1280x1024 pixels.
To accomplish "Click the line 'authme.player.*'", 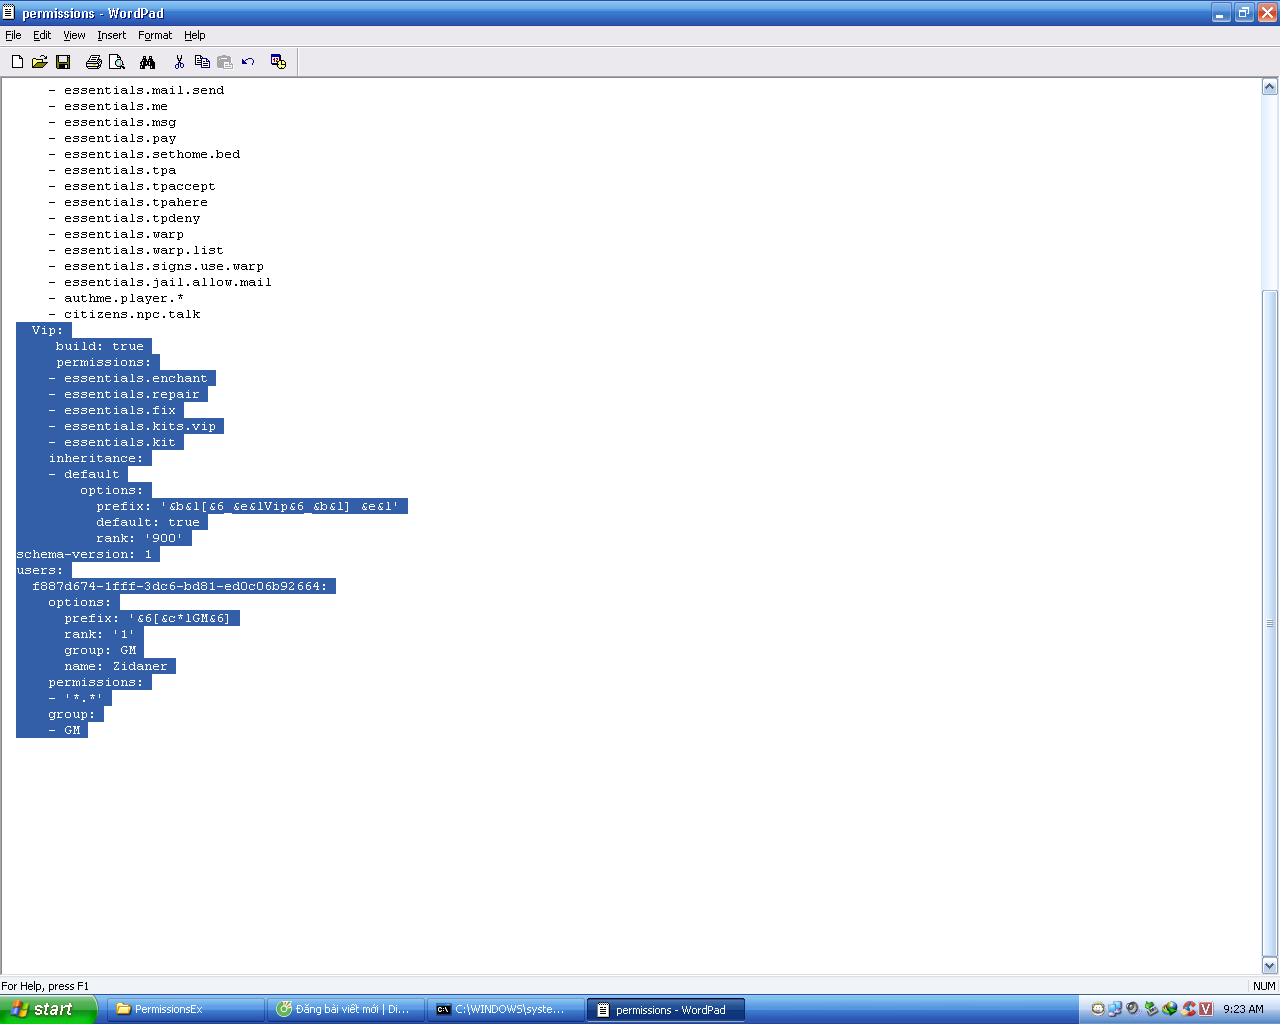I will coord(124,298).
